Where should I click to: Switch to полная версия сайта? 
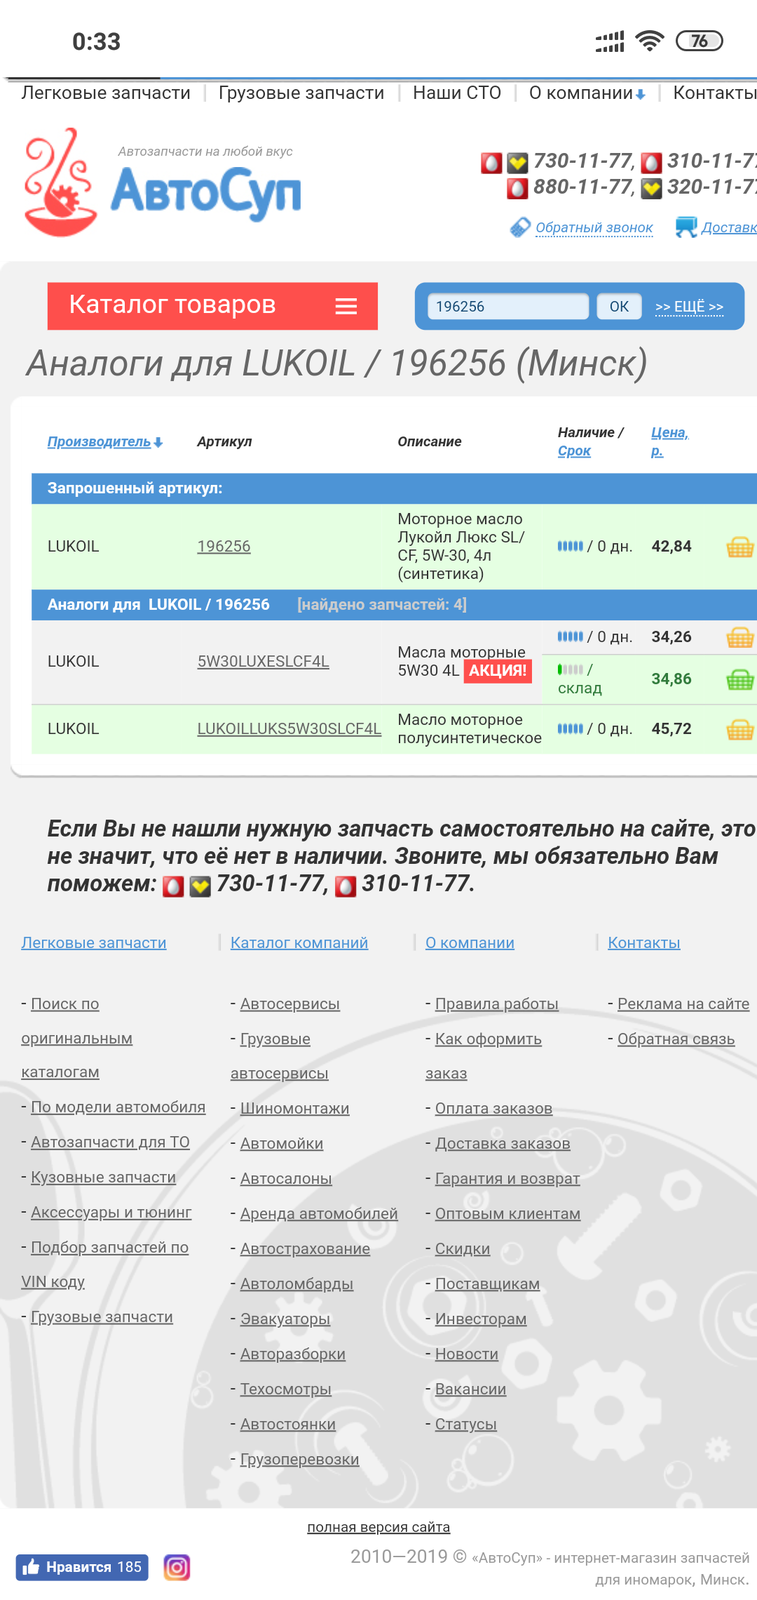click(379, 1527)
